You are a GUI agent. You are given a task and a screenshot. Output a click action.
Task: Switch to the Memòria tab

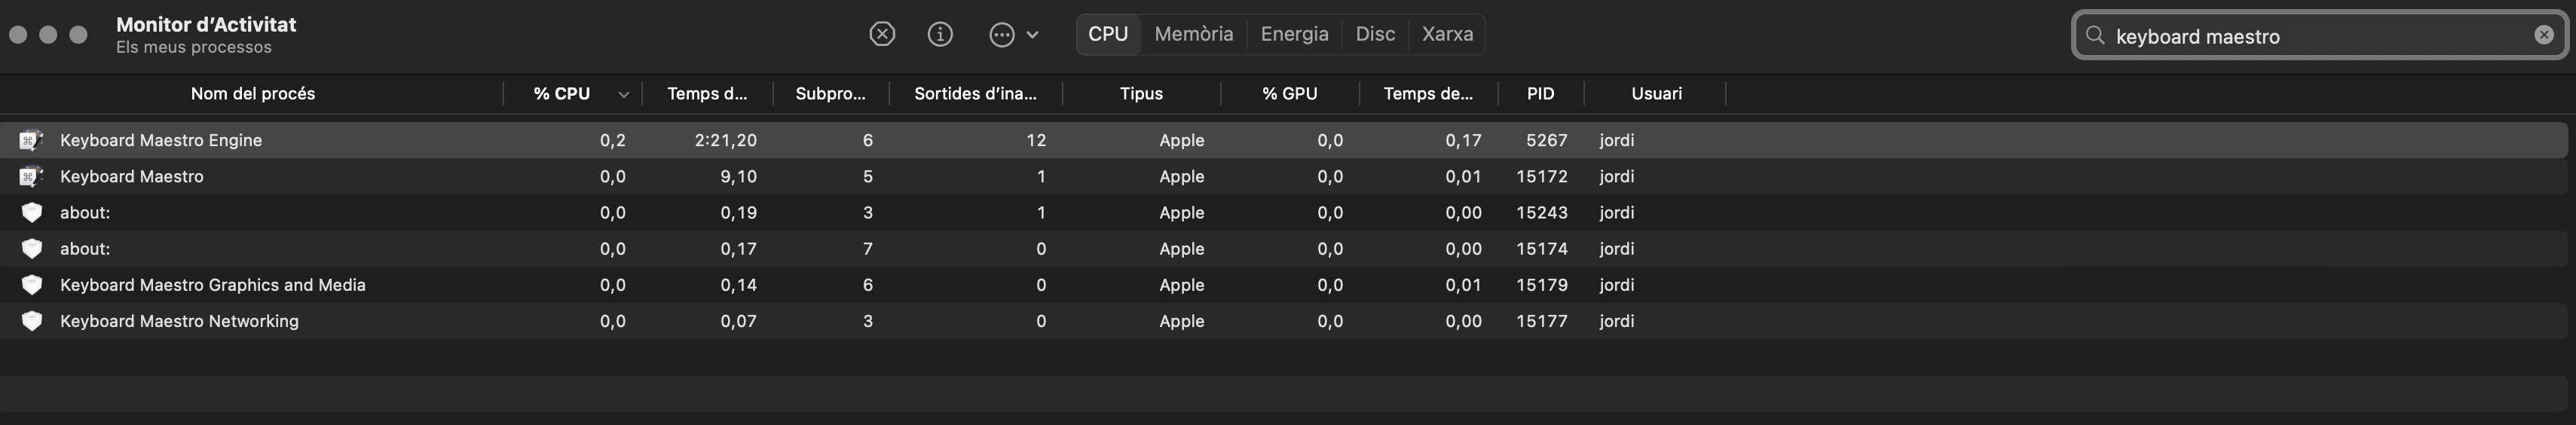coord(1194,34)
